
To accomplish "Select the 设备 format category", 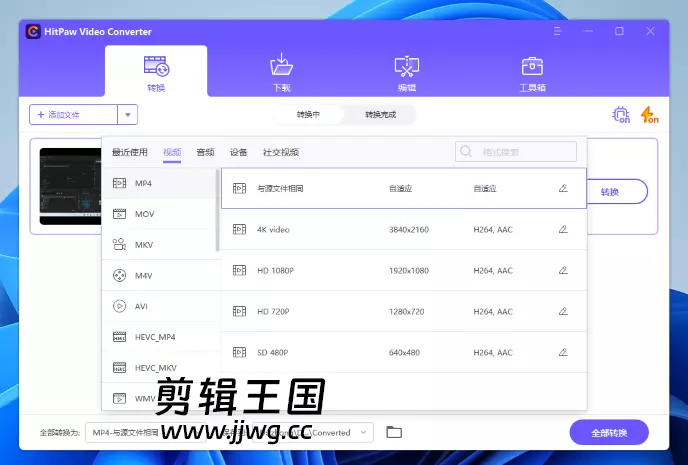I will point(239,152).
